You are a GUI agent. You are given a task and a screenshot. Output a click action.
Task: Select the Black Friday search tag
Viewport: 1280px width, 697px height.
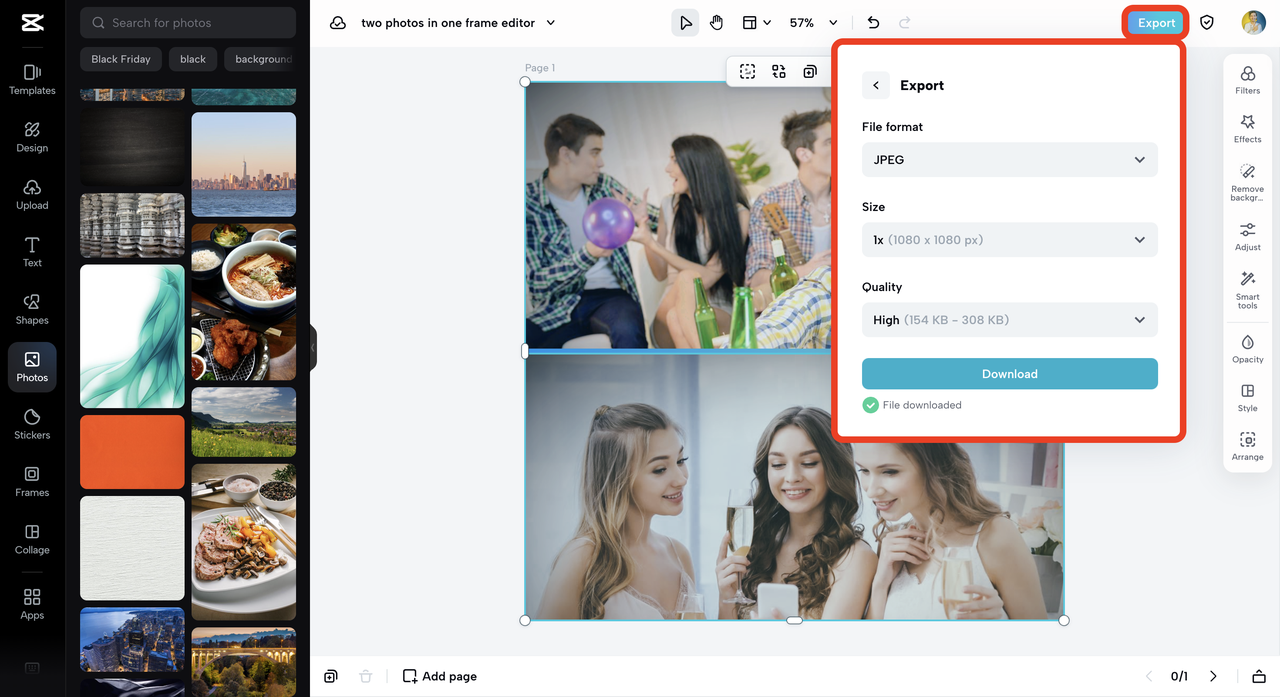tap(121, 59)
